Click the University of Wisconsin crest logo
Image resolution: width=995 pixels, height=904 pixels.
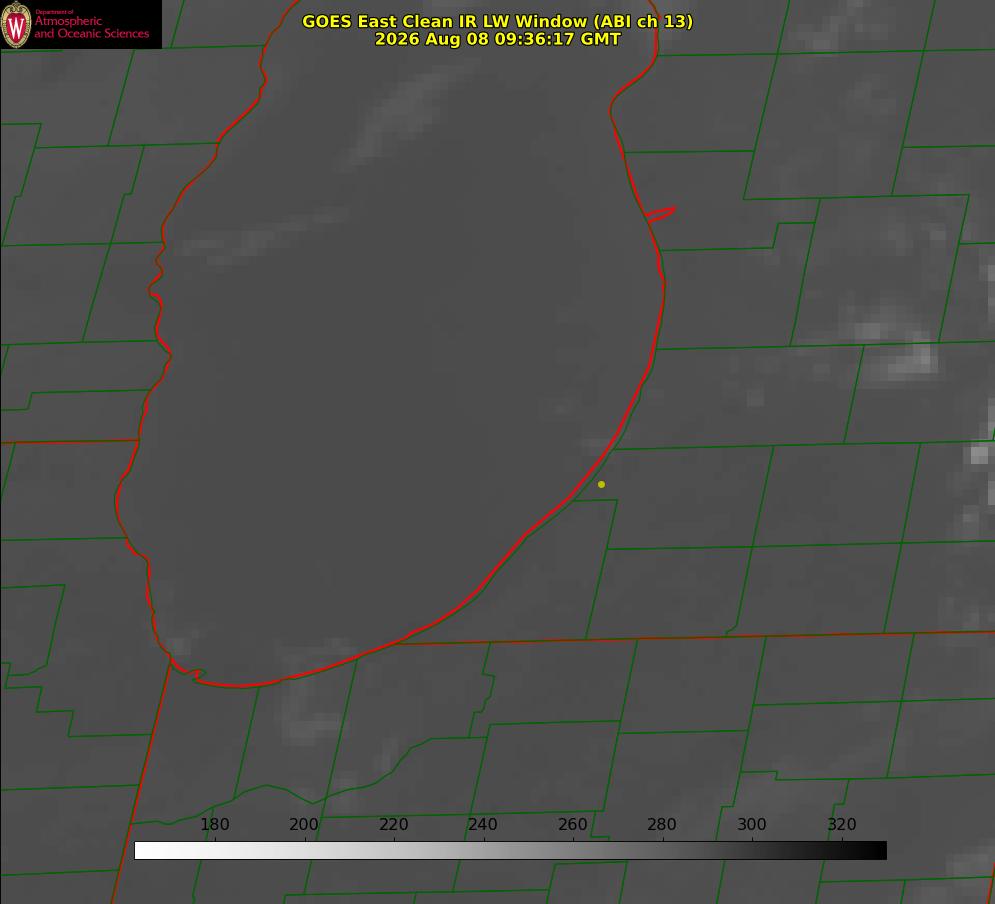click(x=16, y=24)
